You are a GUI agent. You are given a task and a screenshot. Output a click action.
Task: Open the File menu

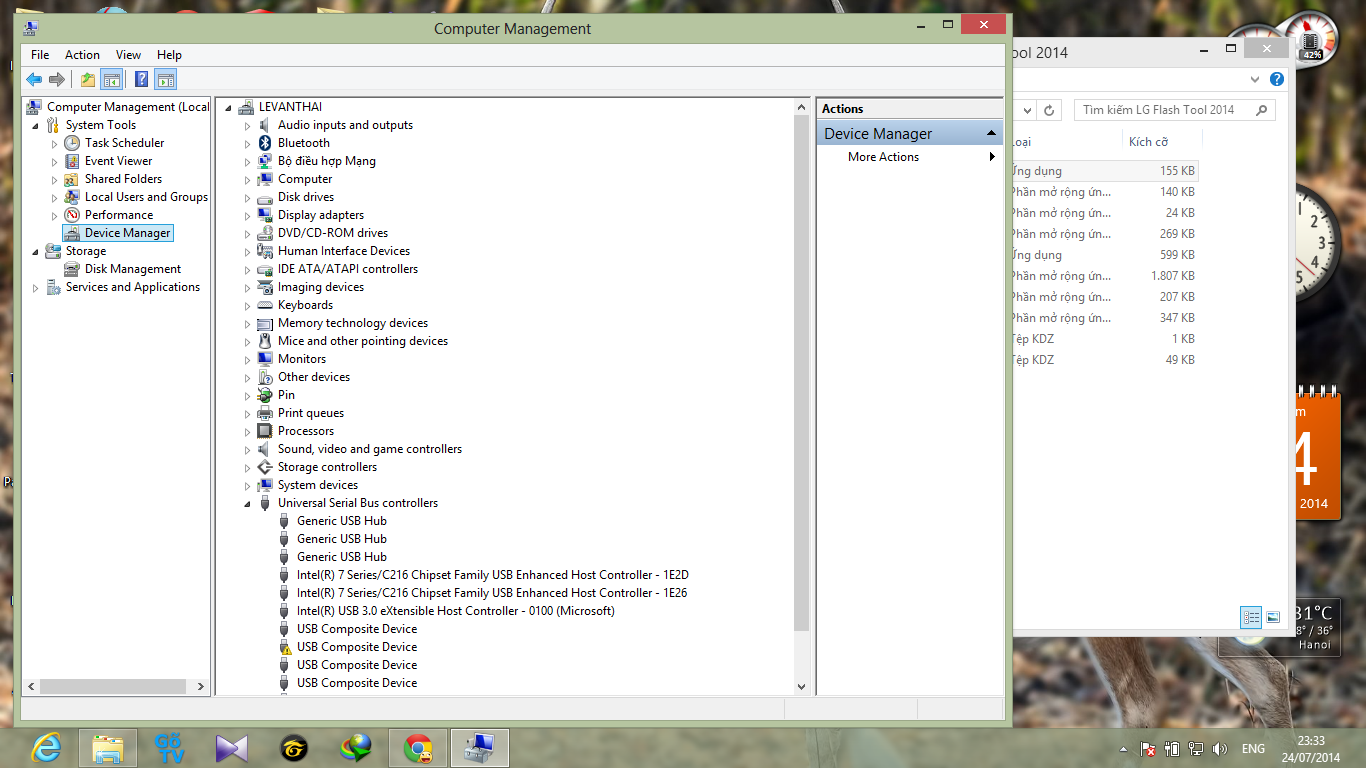pos(40,55)
